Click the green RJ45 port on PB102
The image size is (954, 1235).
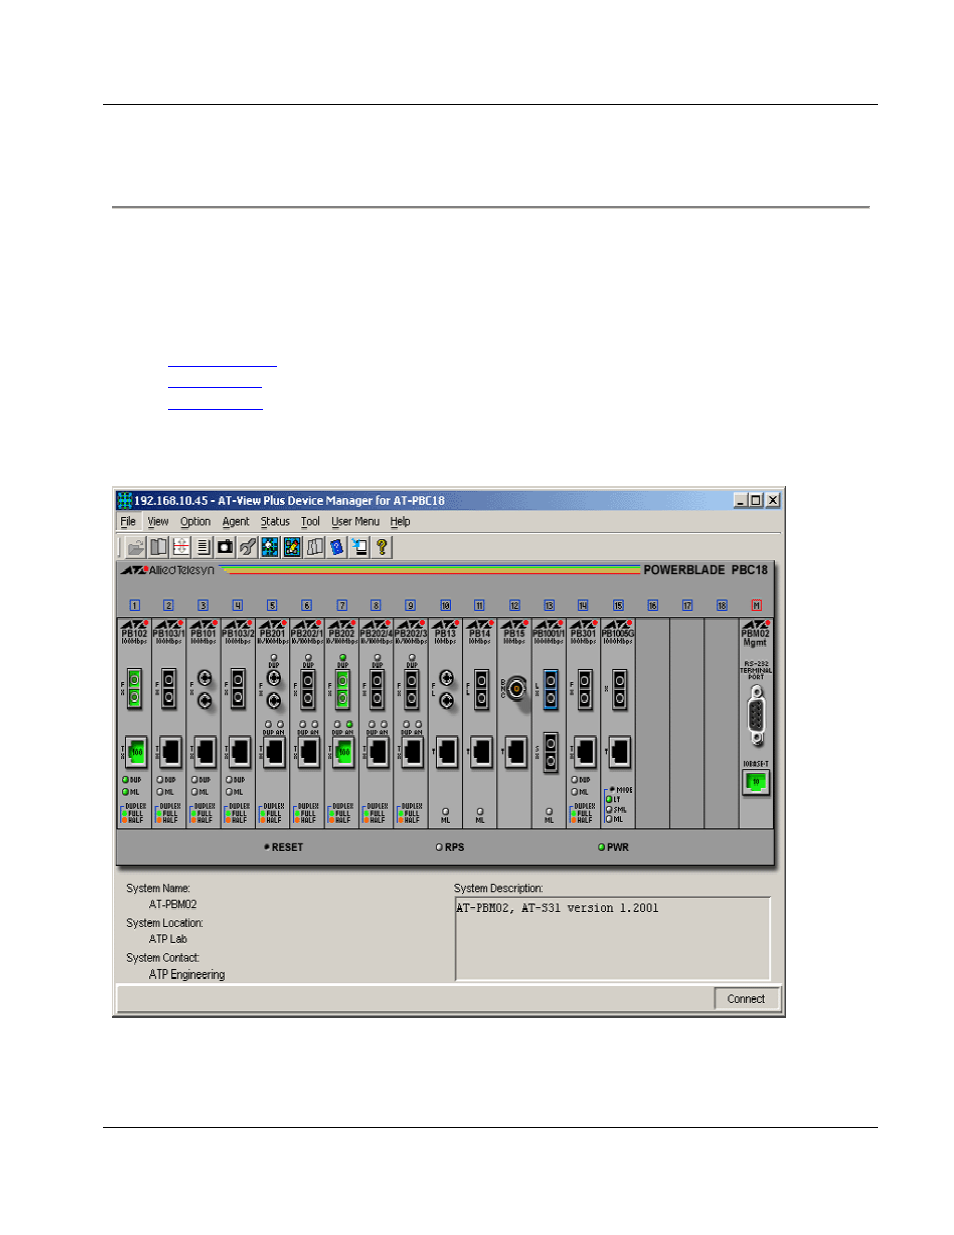[x=135, y=751]
